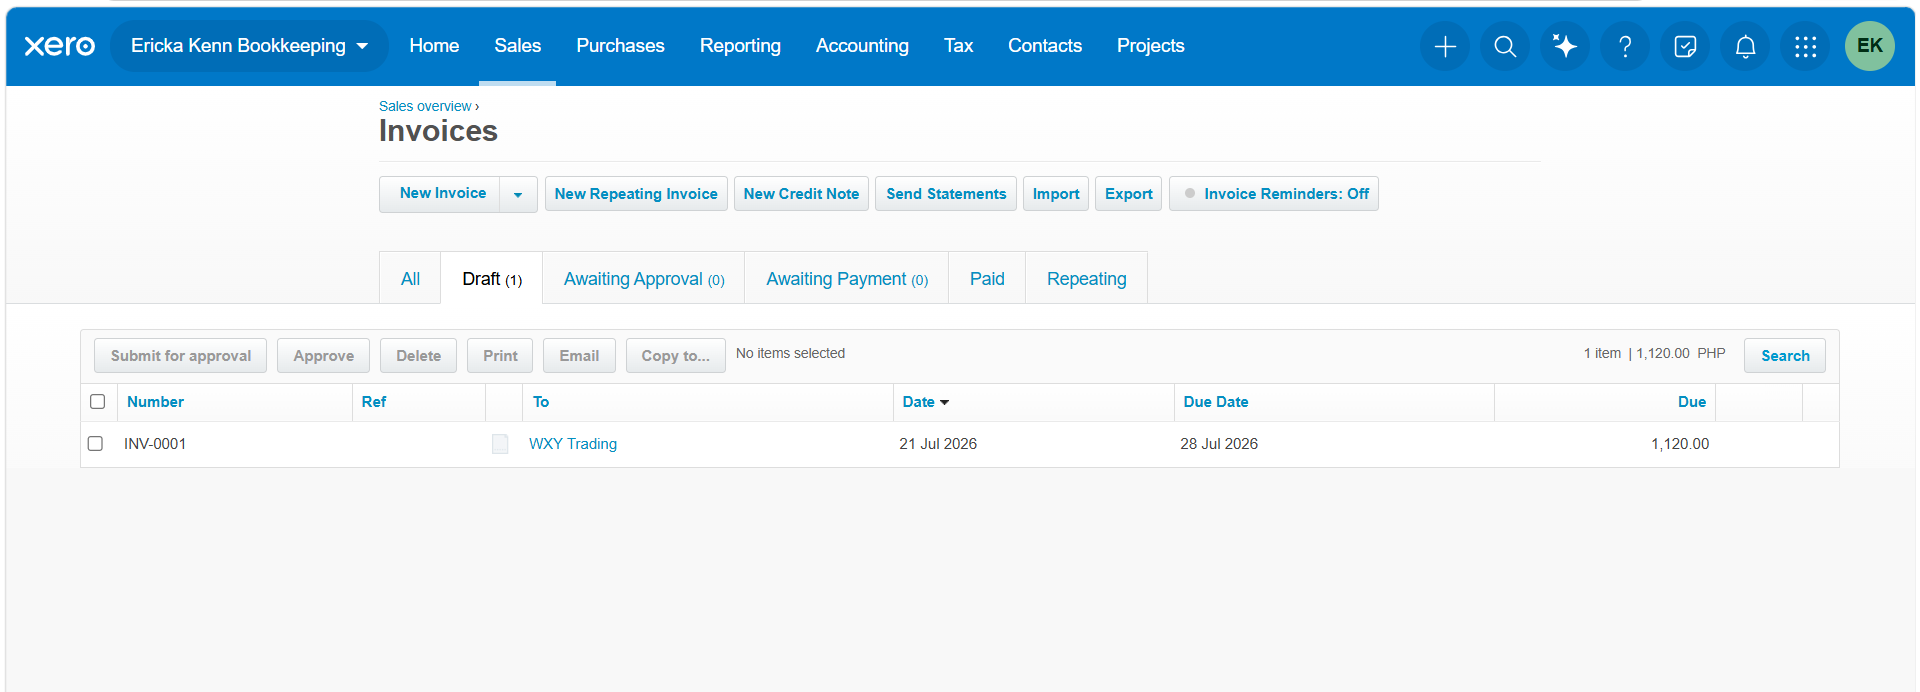Switch to the Paid tab
The width and height of the screenshot is (1920, 692).
point(987,279)
